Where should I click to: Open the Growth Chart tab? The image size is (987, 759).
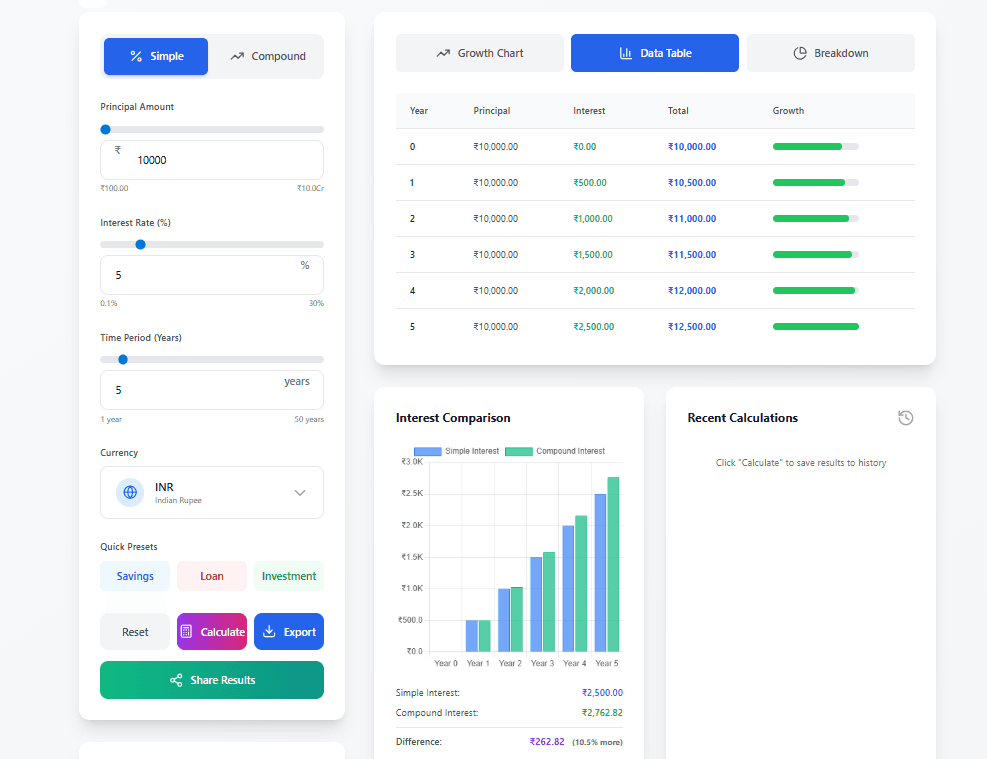(x=480, y=52)
